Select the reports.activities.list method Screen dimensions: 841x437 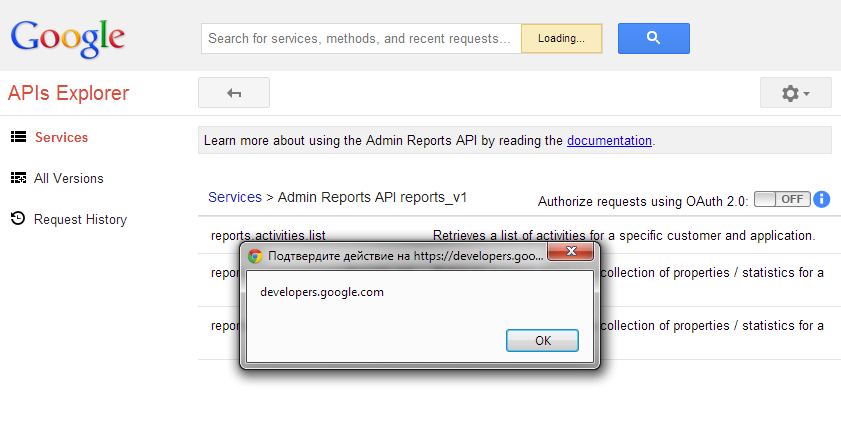coord(268,235)
